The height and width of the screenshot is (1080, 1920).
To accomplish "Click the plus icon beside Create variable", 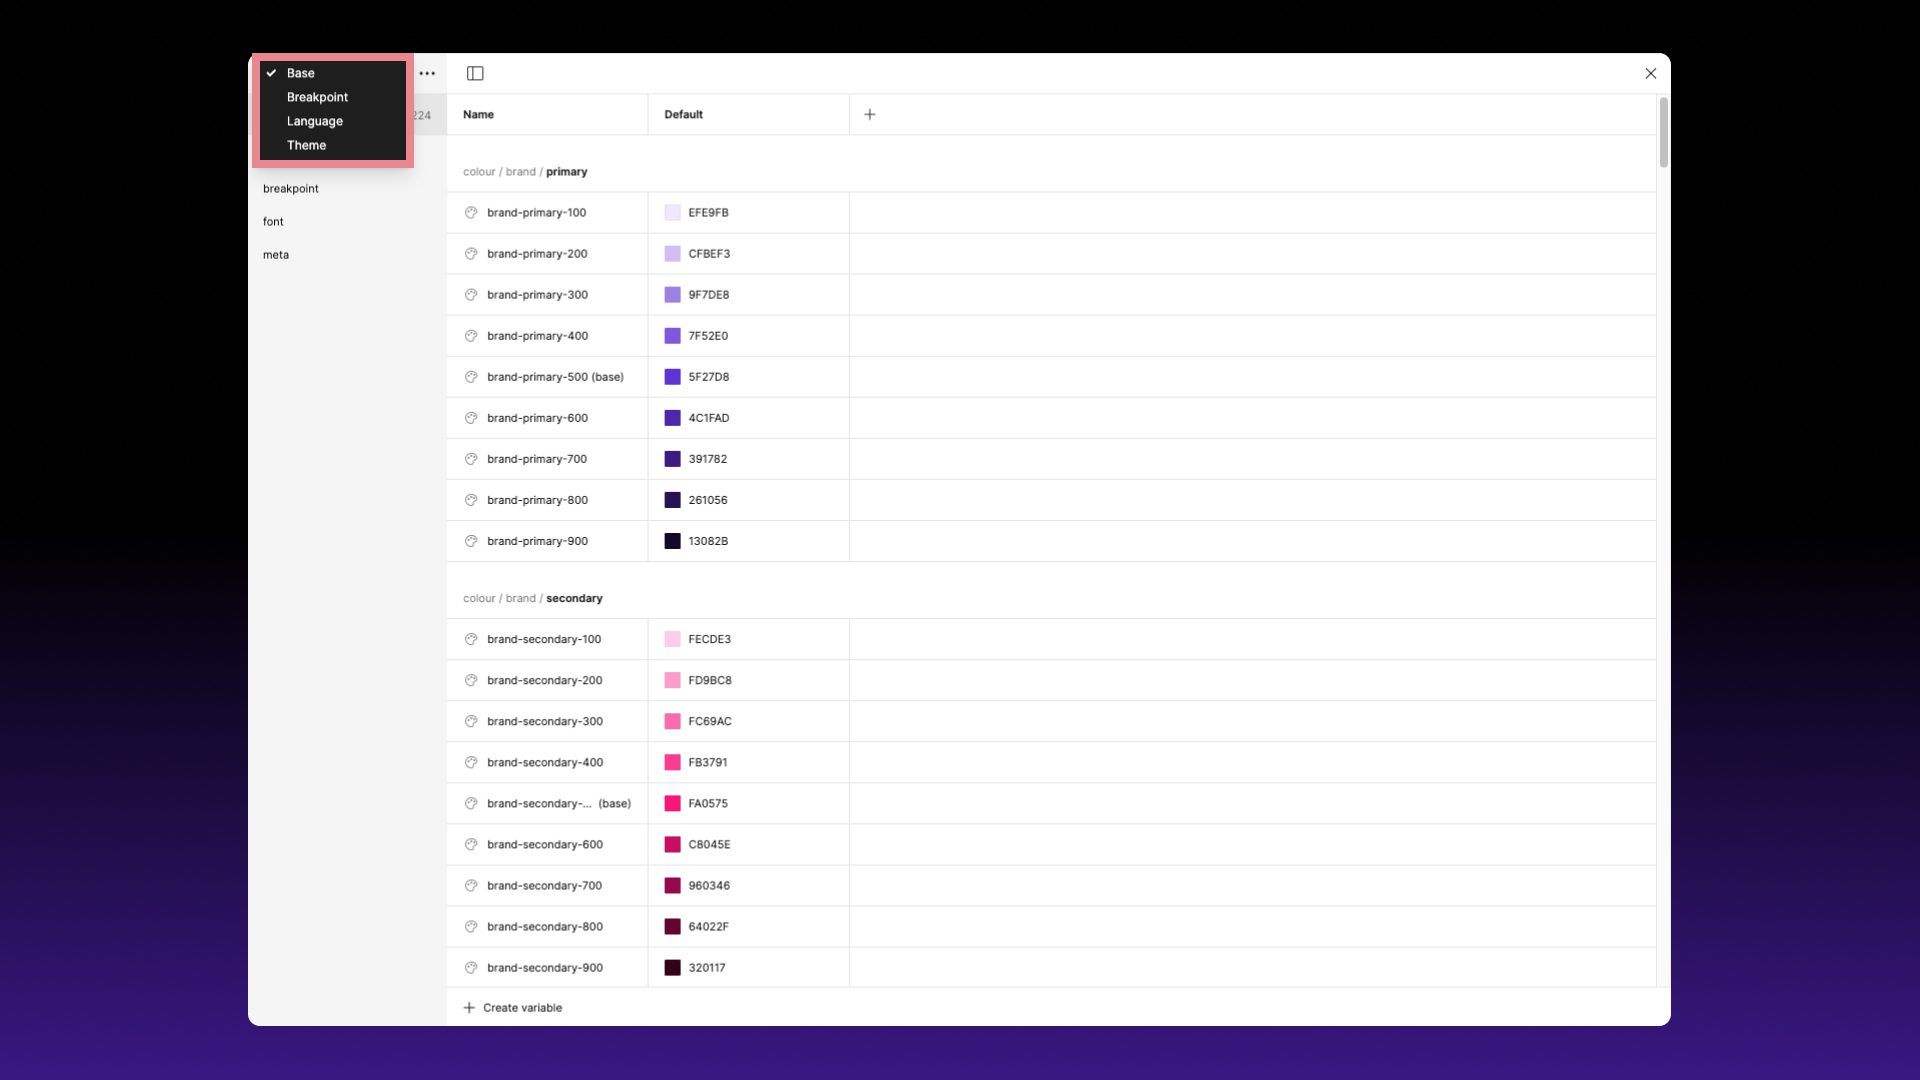I will [x=469, y=1007].
